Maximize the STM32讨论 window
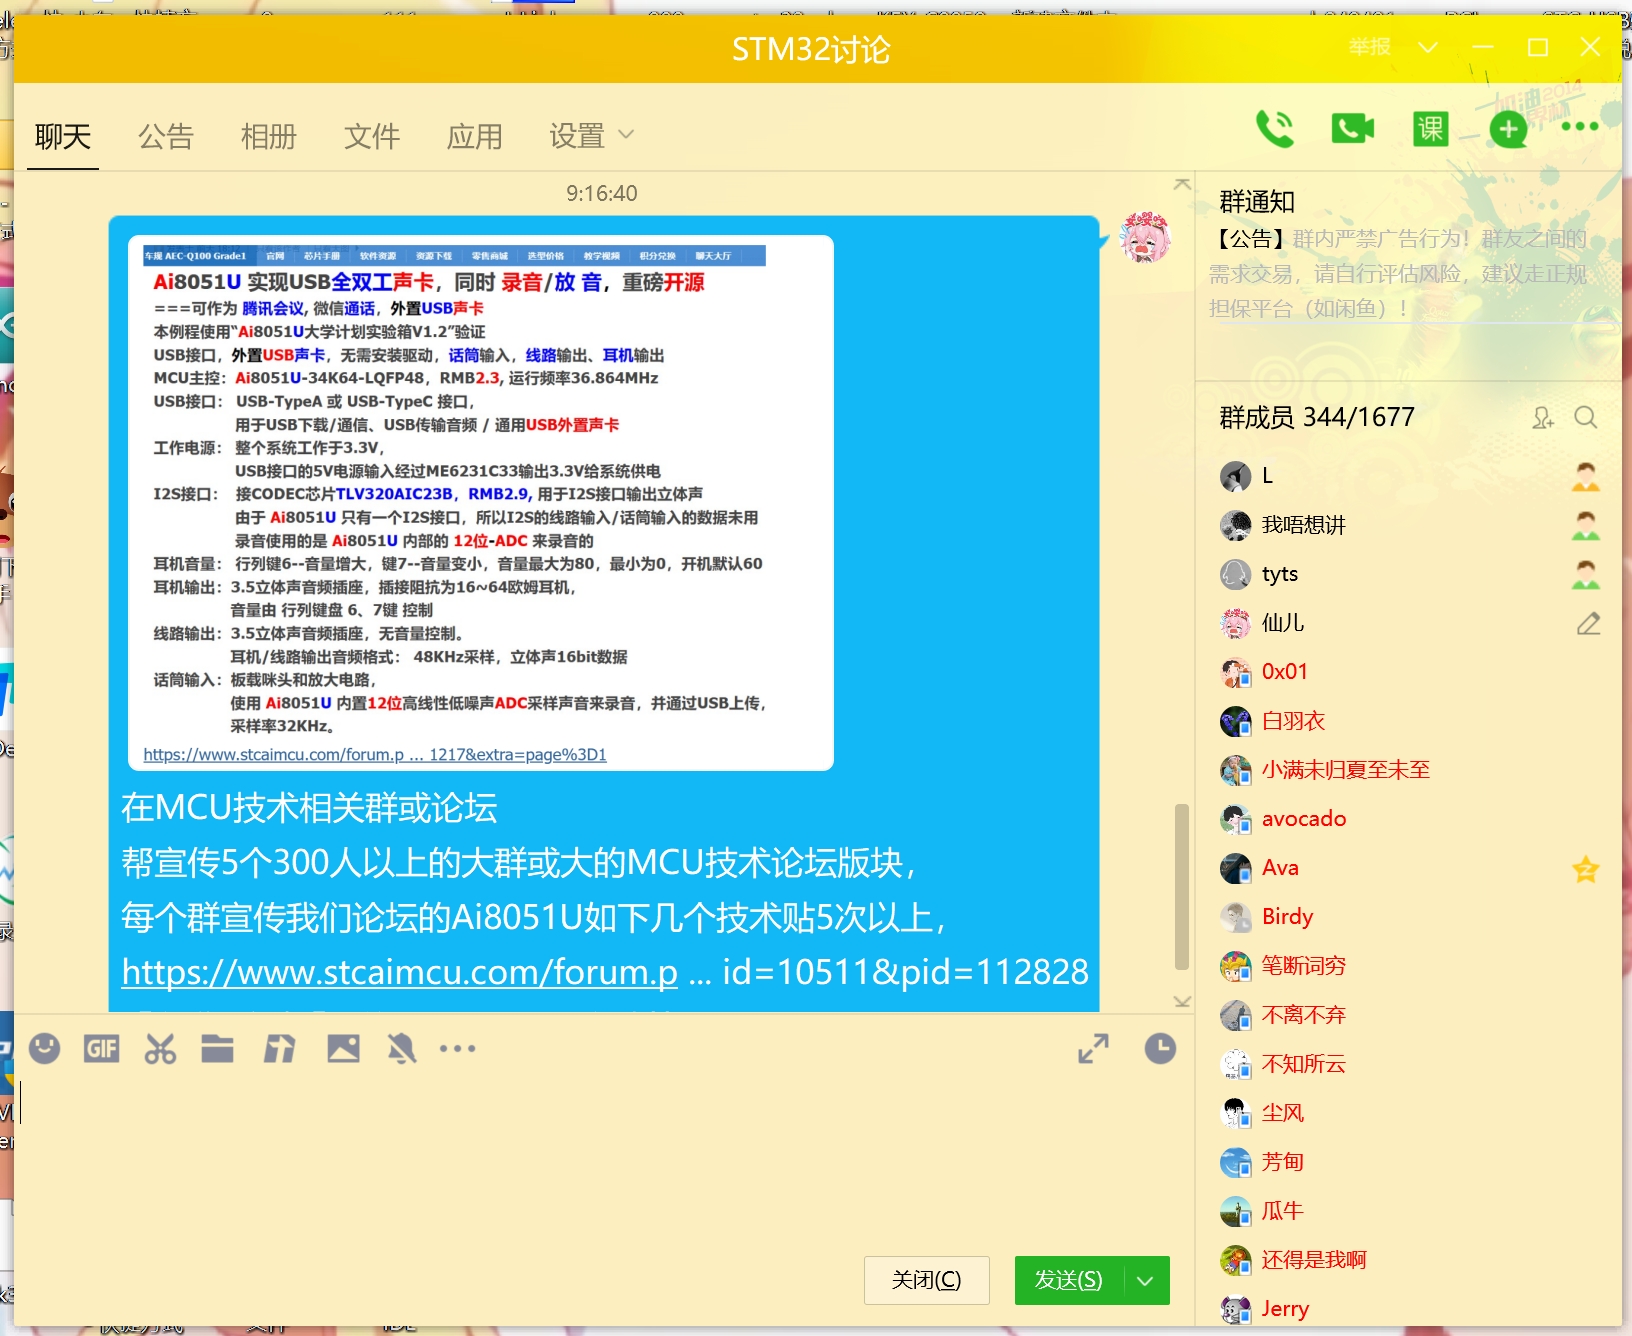 click(x=1538, y=47)
